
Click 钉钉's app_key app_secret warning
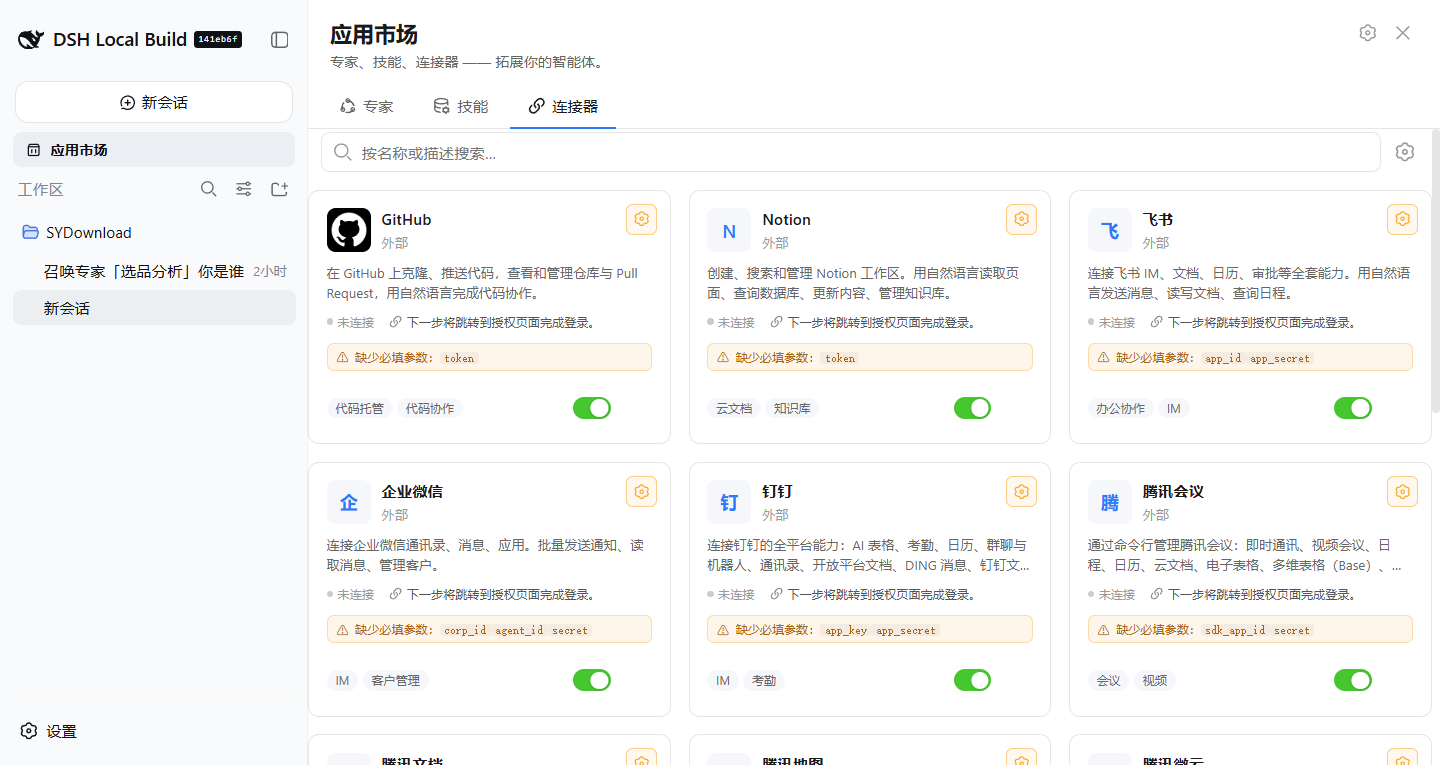[870, 629]
